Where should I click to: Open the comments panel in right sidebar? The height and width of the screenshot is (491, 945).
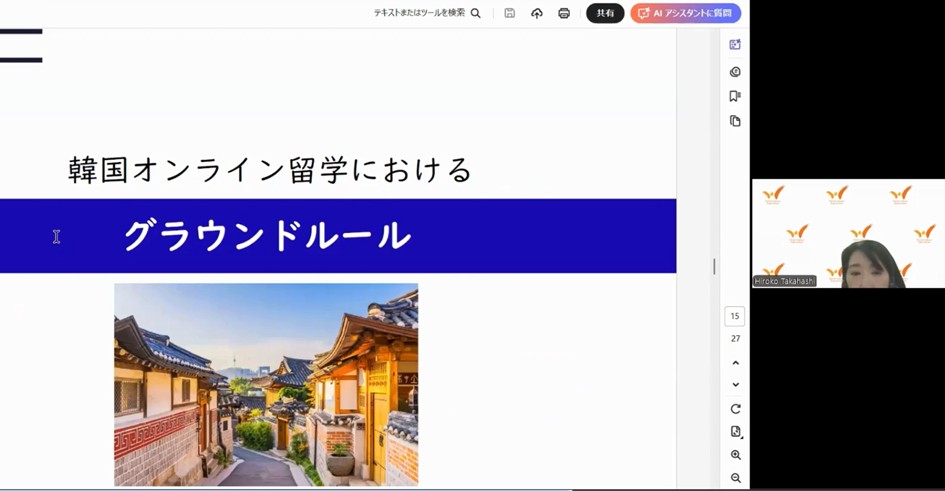point(735,72)
